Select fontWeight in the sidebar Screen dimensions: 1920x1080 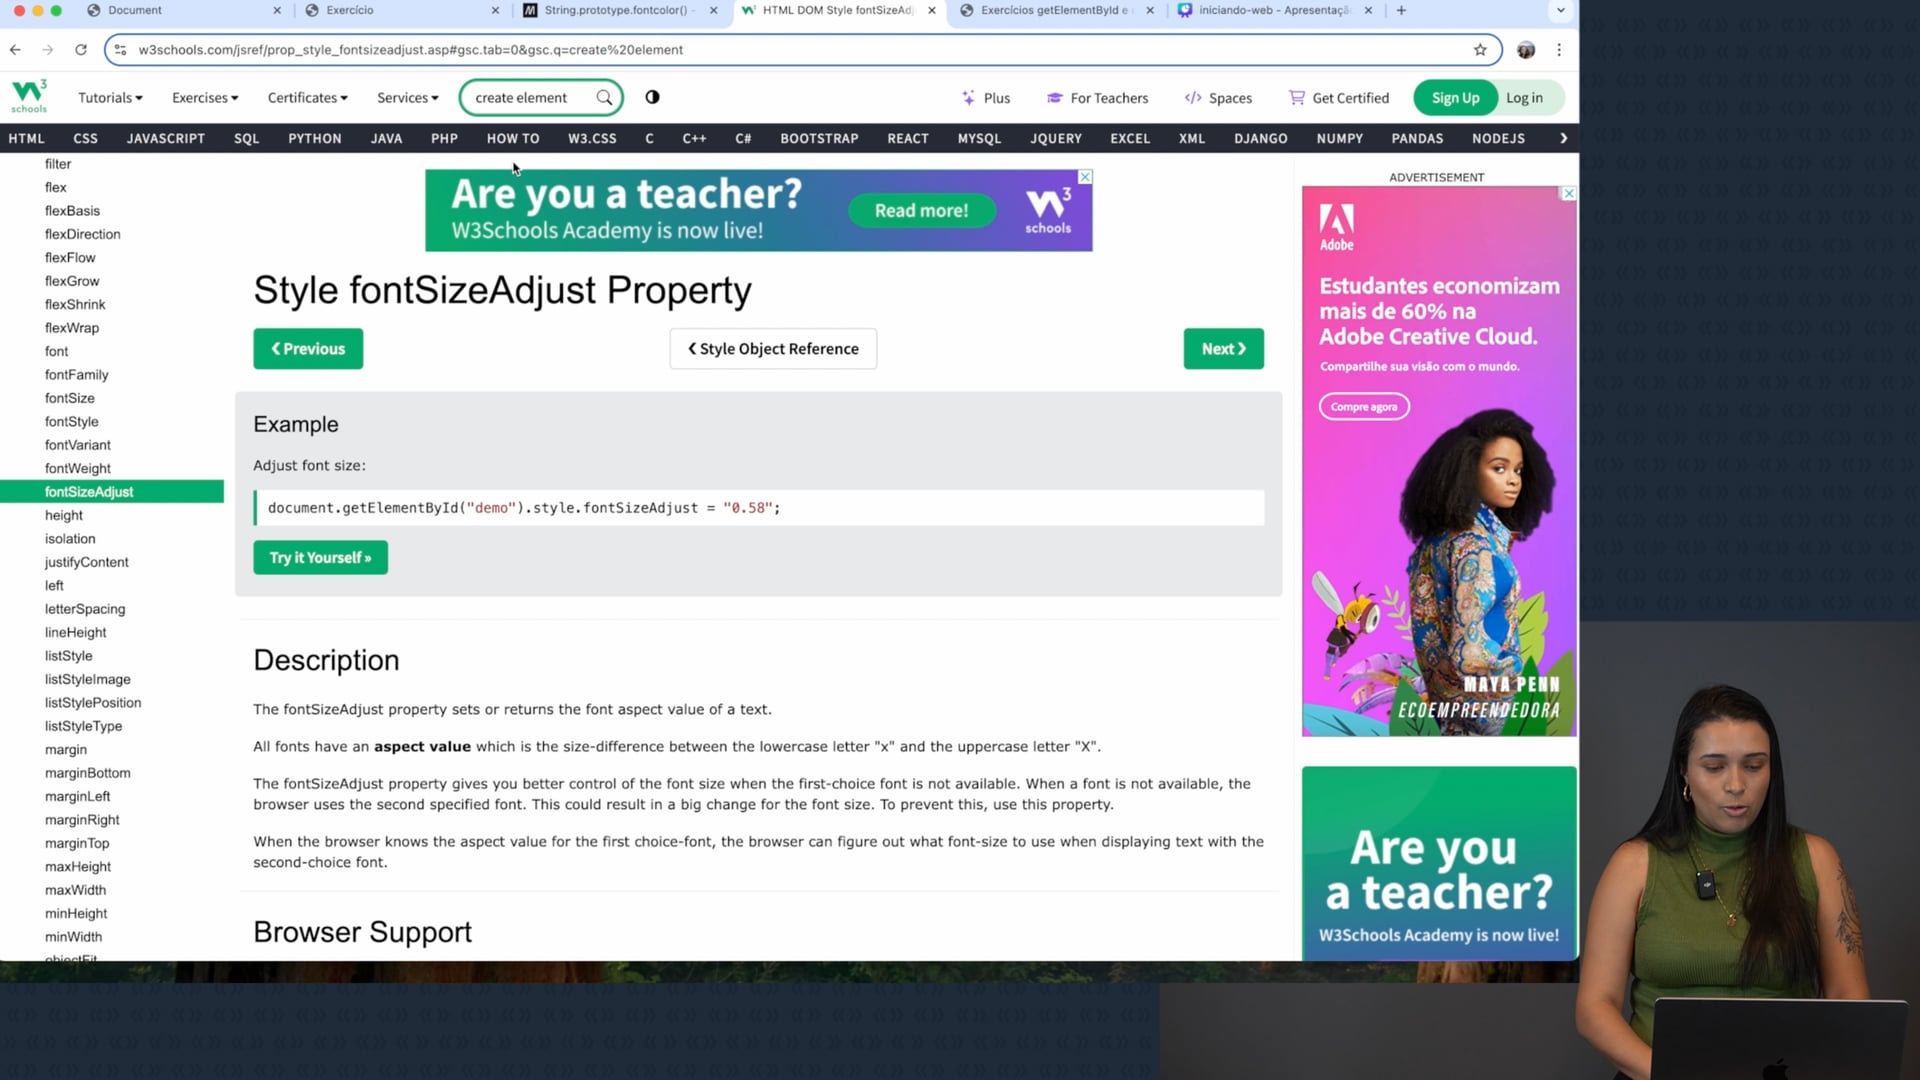78,469
